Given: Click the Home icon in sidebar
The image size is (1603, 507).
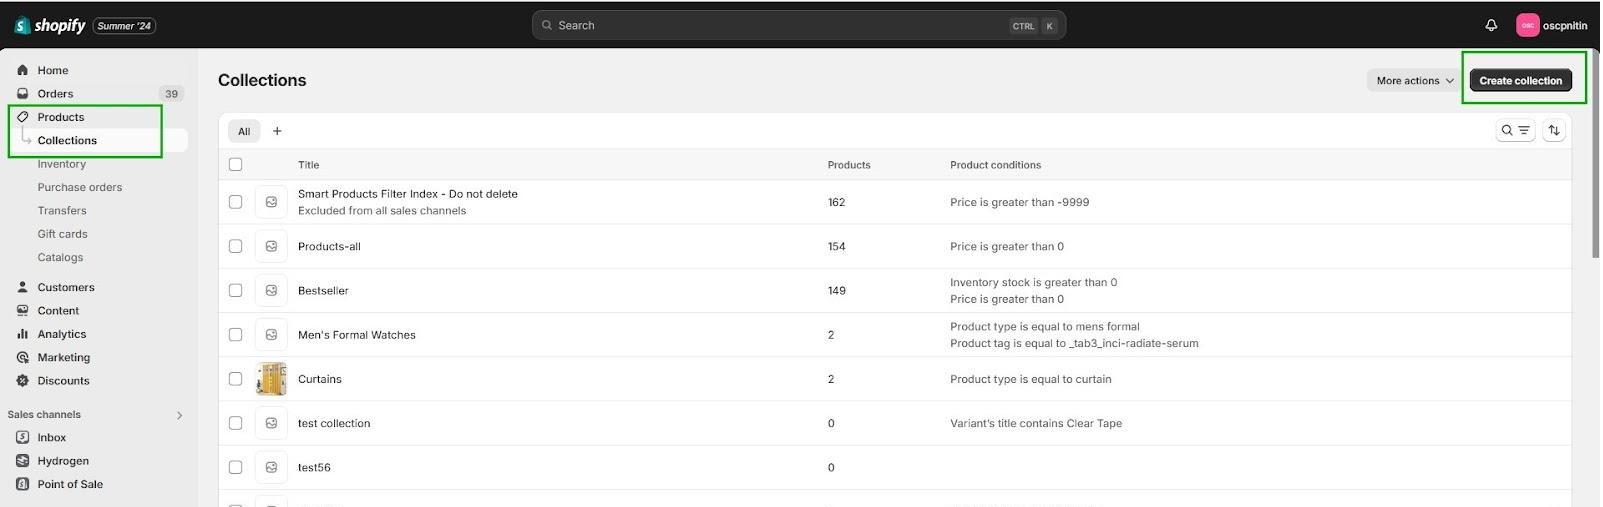Looking at the screenshot, I should pyautogui.click(x=22, y=70).
